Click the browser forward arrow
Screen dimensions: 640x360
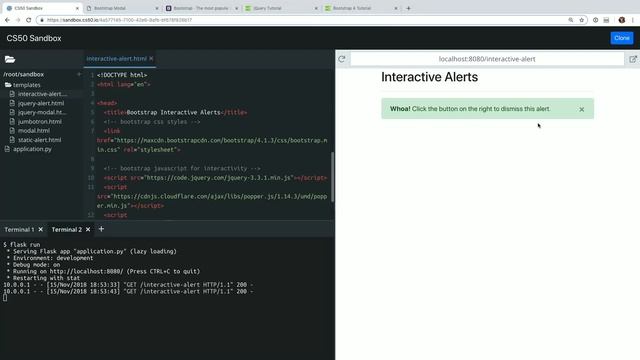(18, 20)
